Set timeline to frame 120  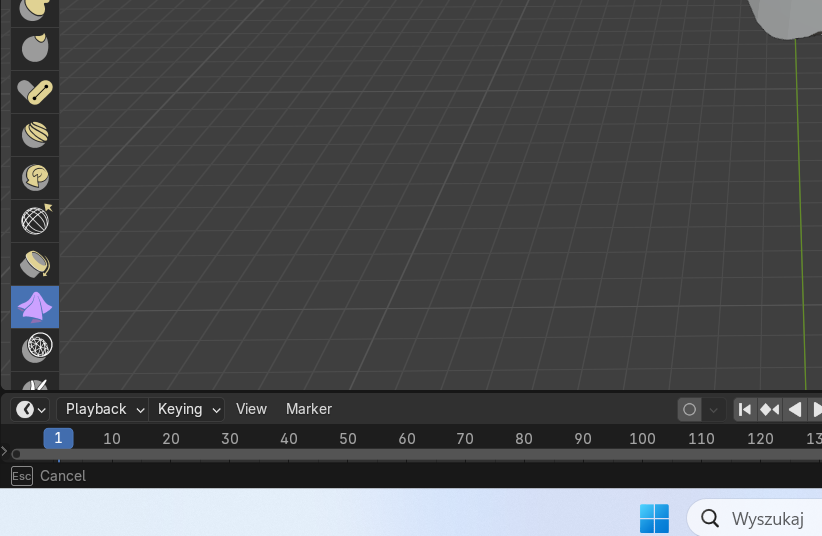point(760,438)
